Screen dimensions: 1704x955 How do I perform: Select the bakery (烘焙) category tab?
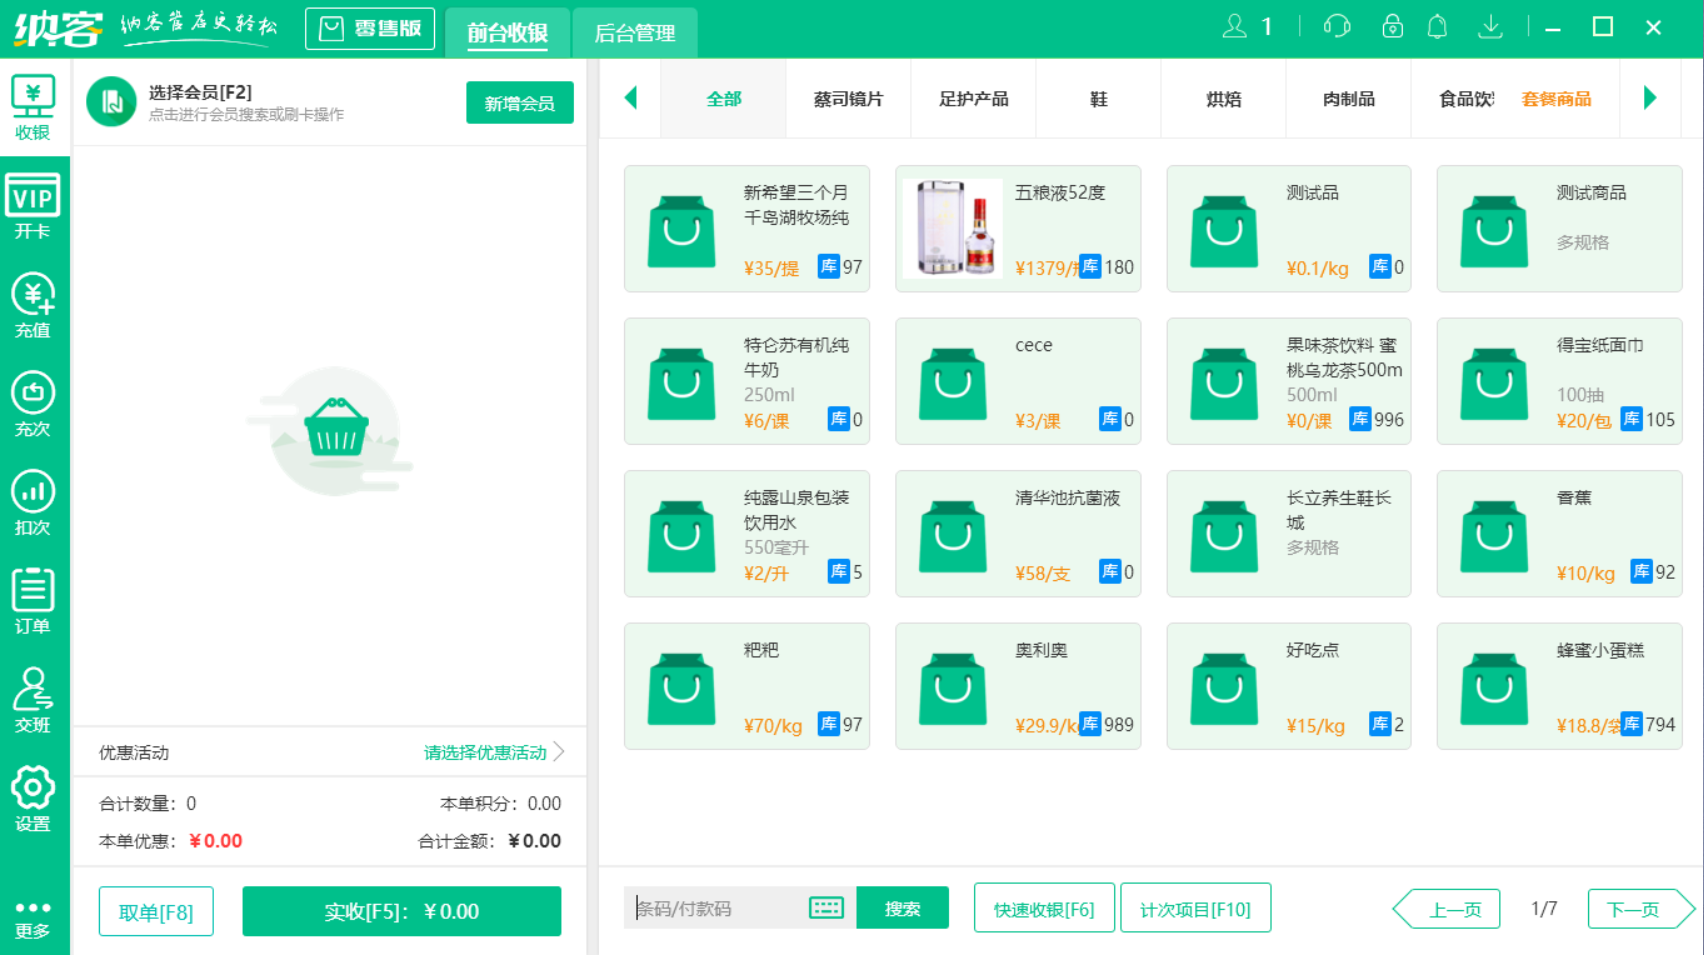(x=1223, y=99)
